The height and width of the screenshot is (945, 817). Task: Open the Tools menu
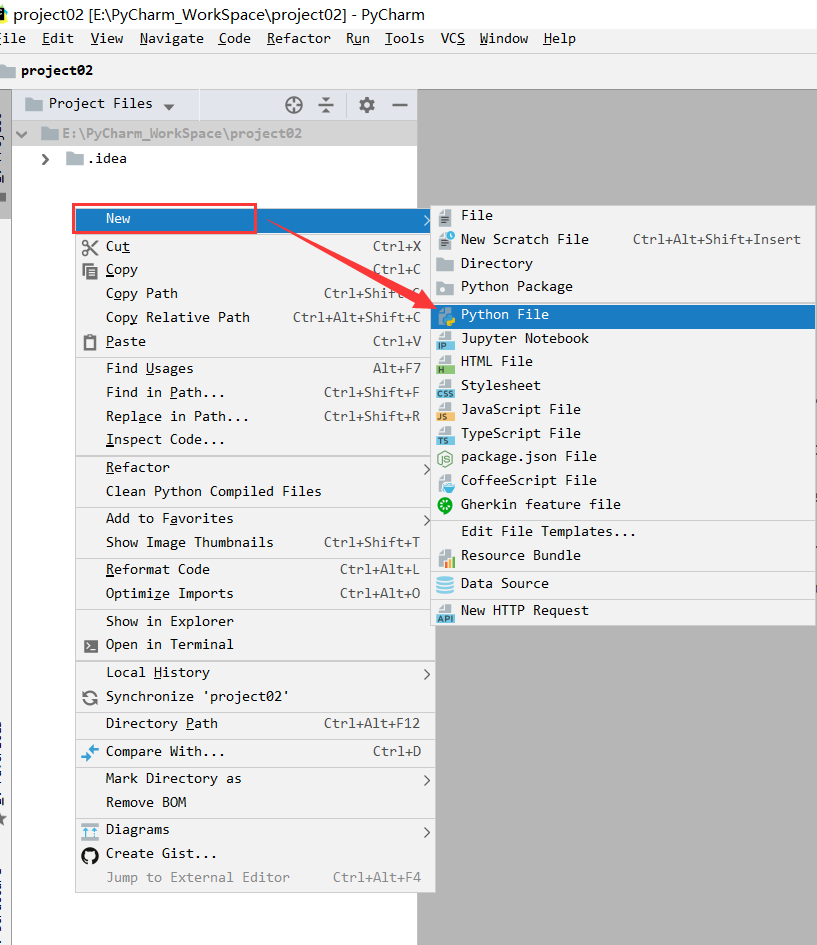(x=404, y=39)
